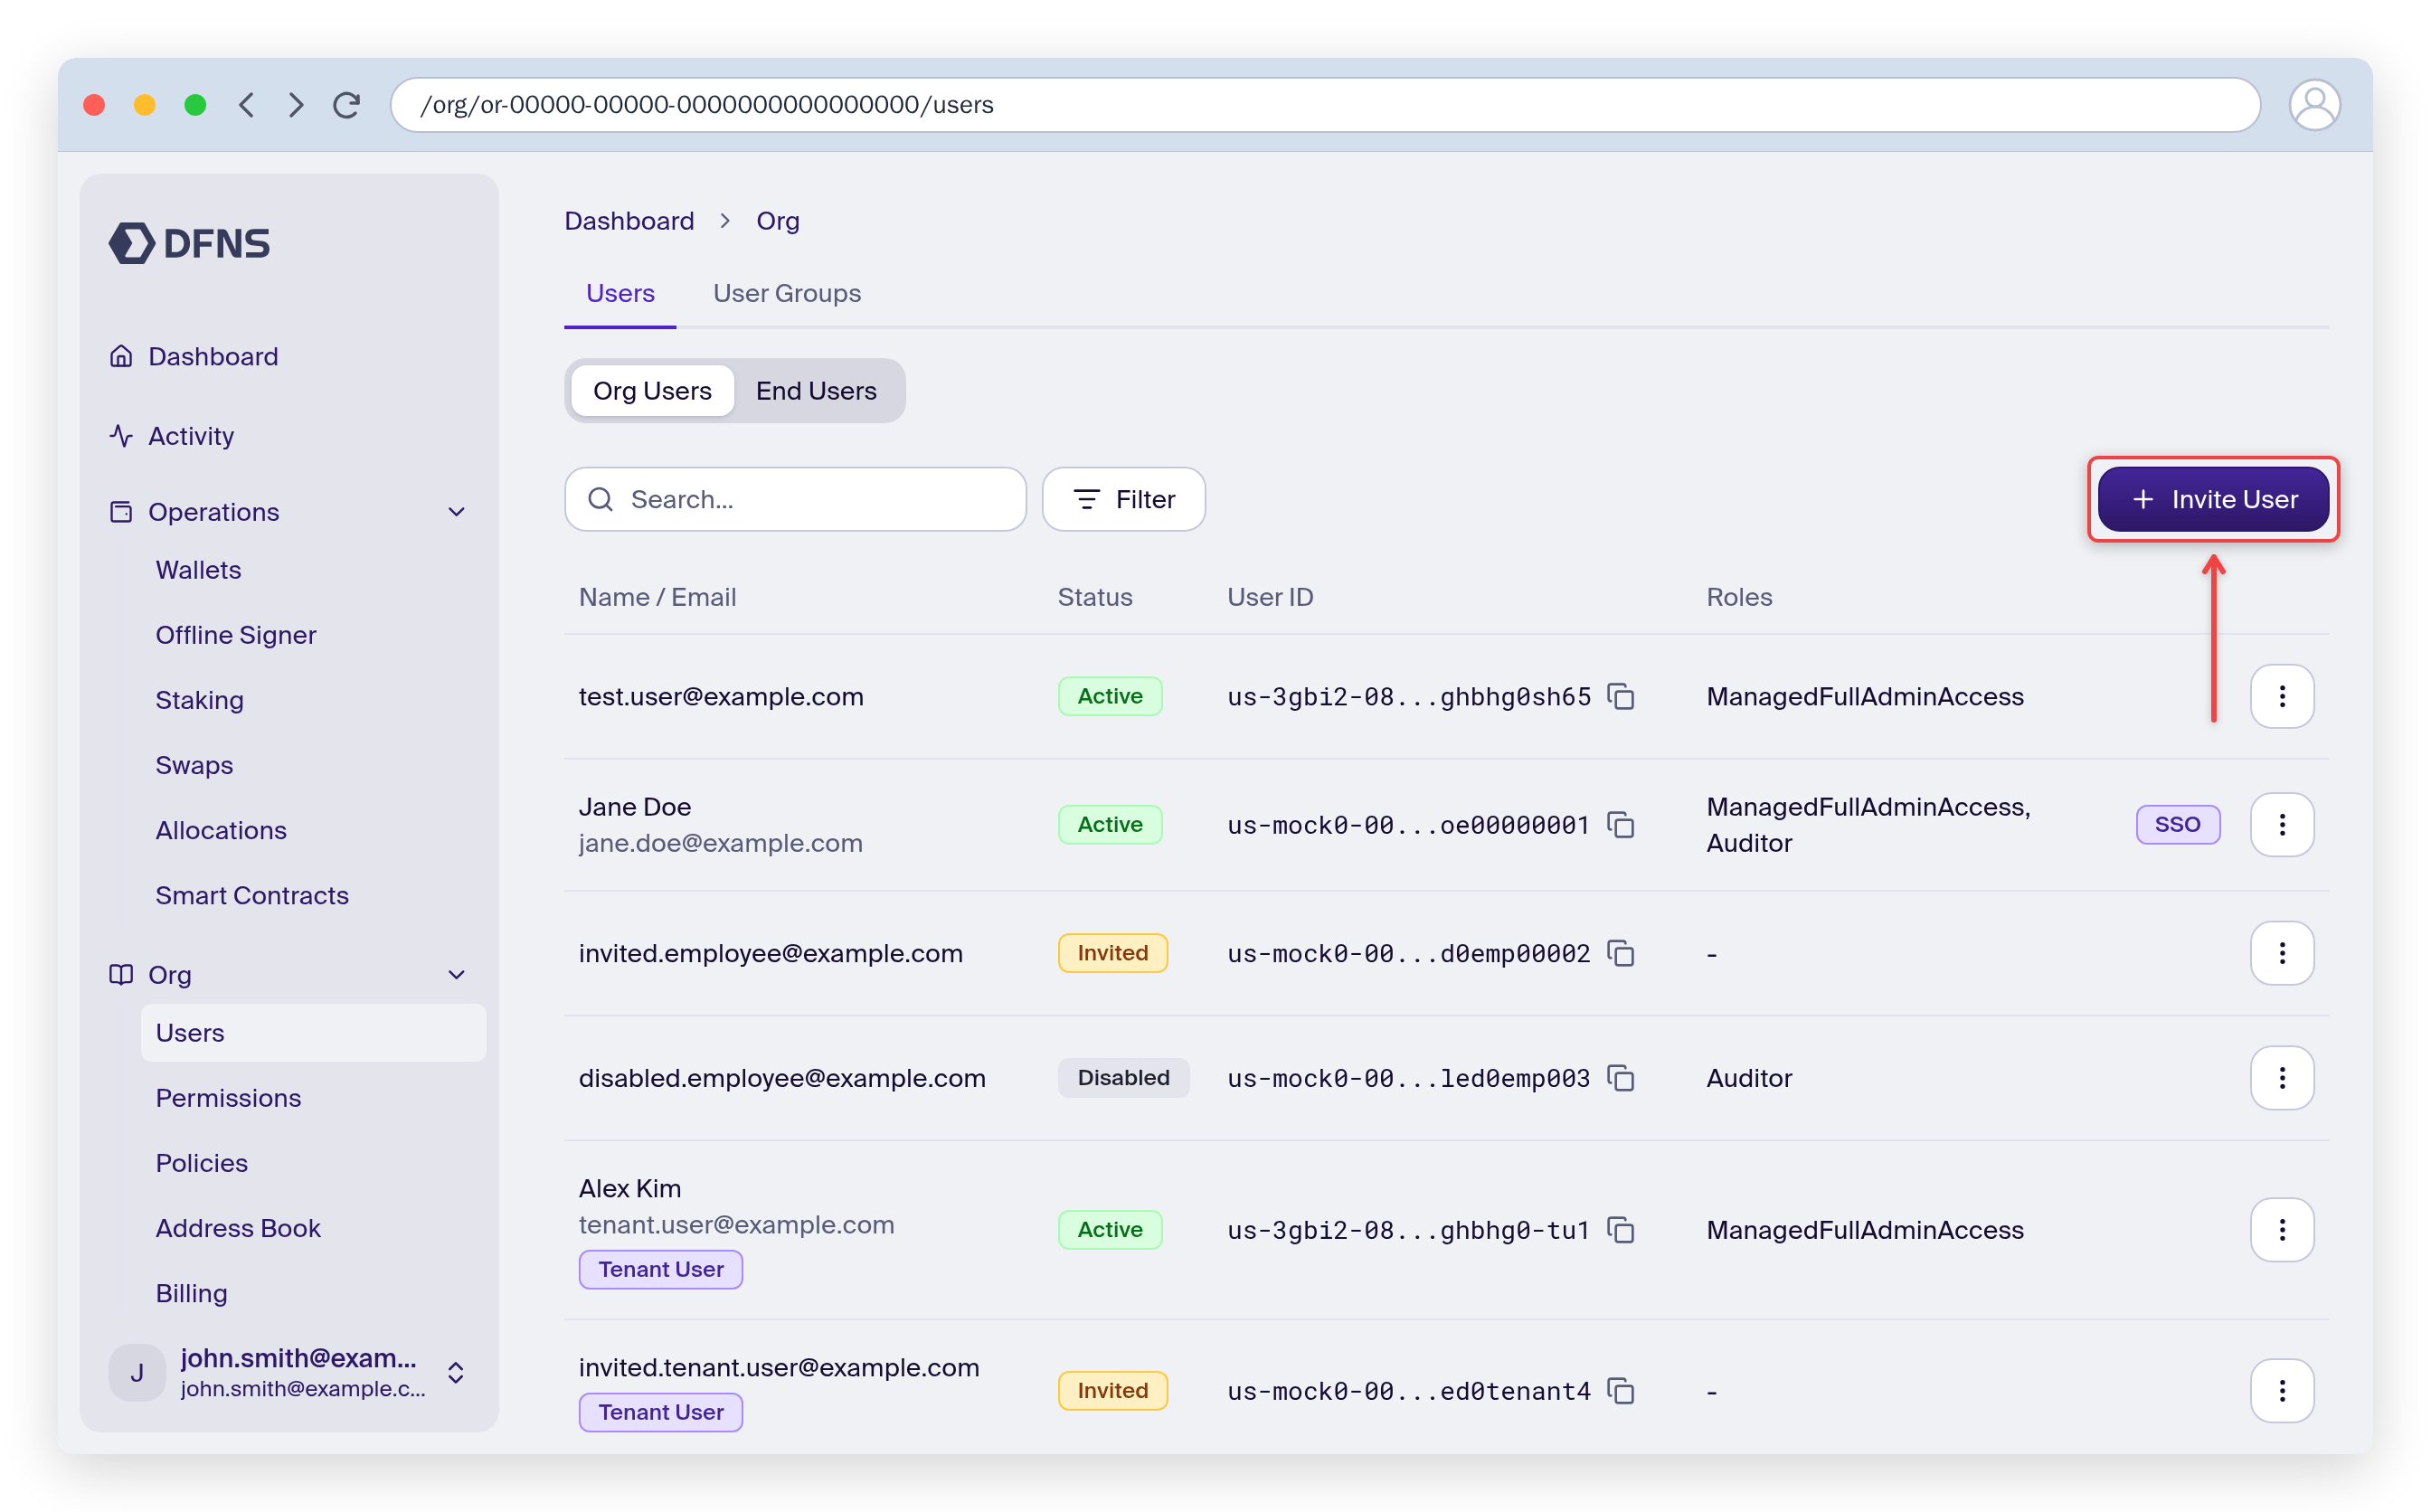Select the User Groups tab
This screenshot has height=1512, width=2431.
[x=787, y=294]
